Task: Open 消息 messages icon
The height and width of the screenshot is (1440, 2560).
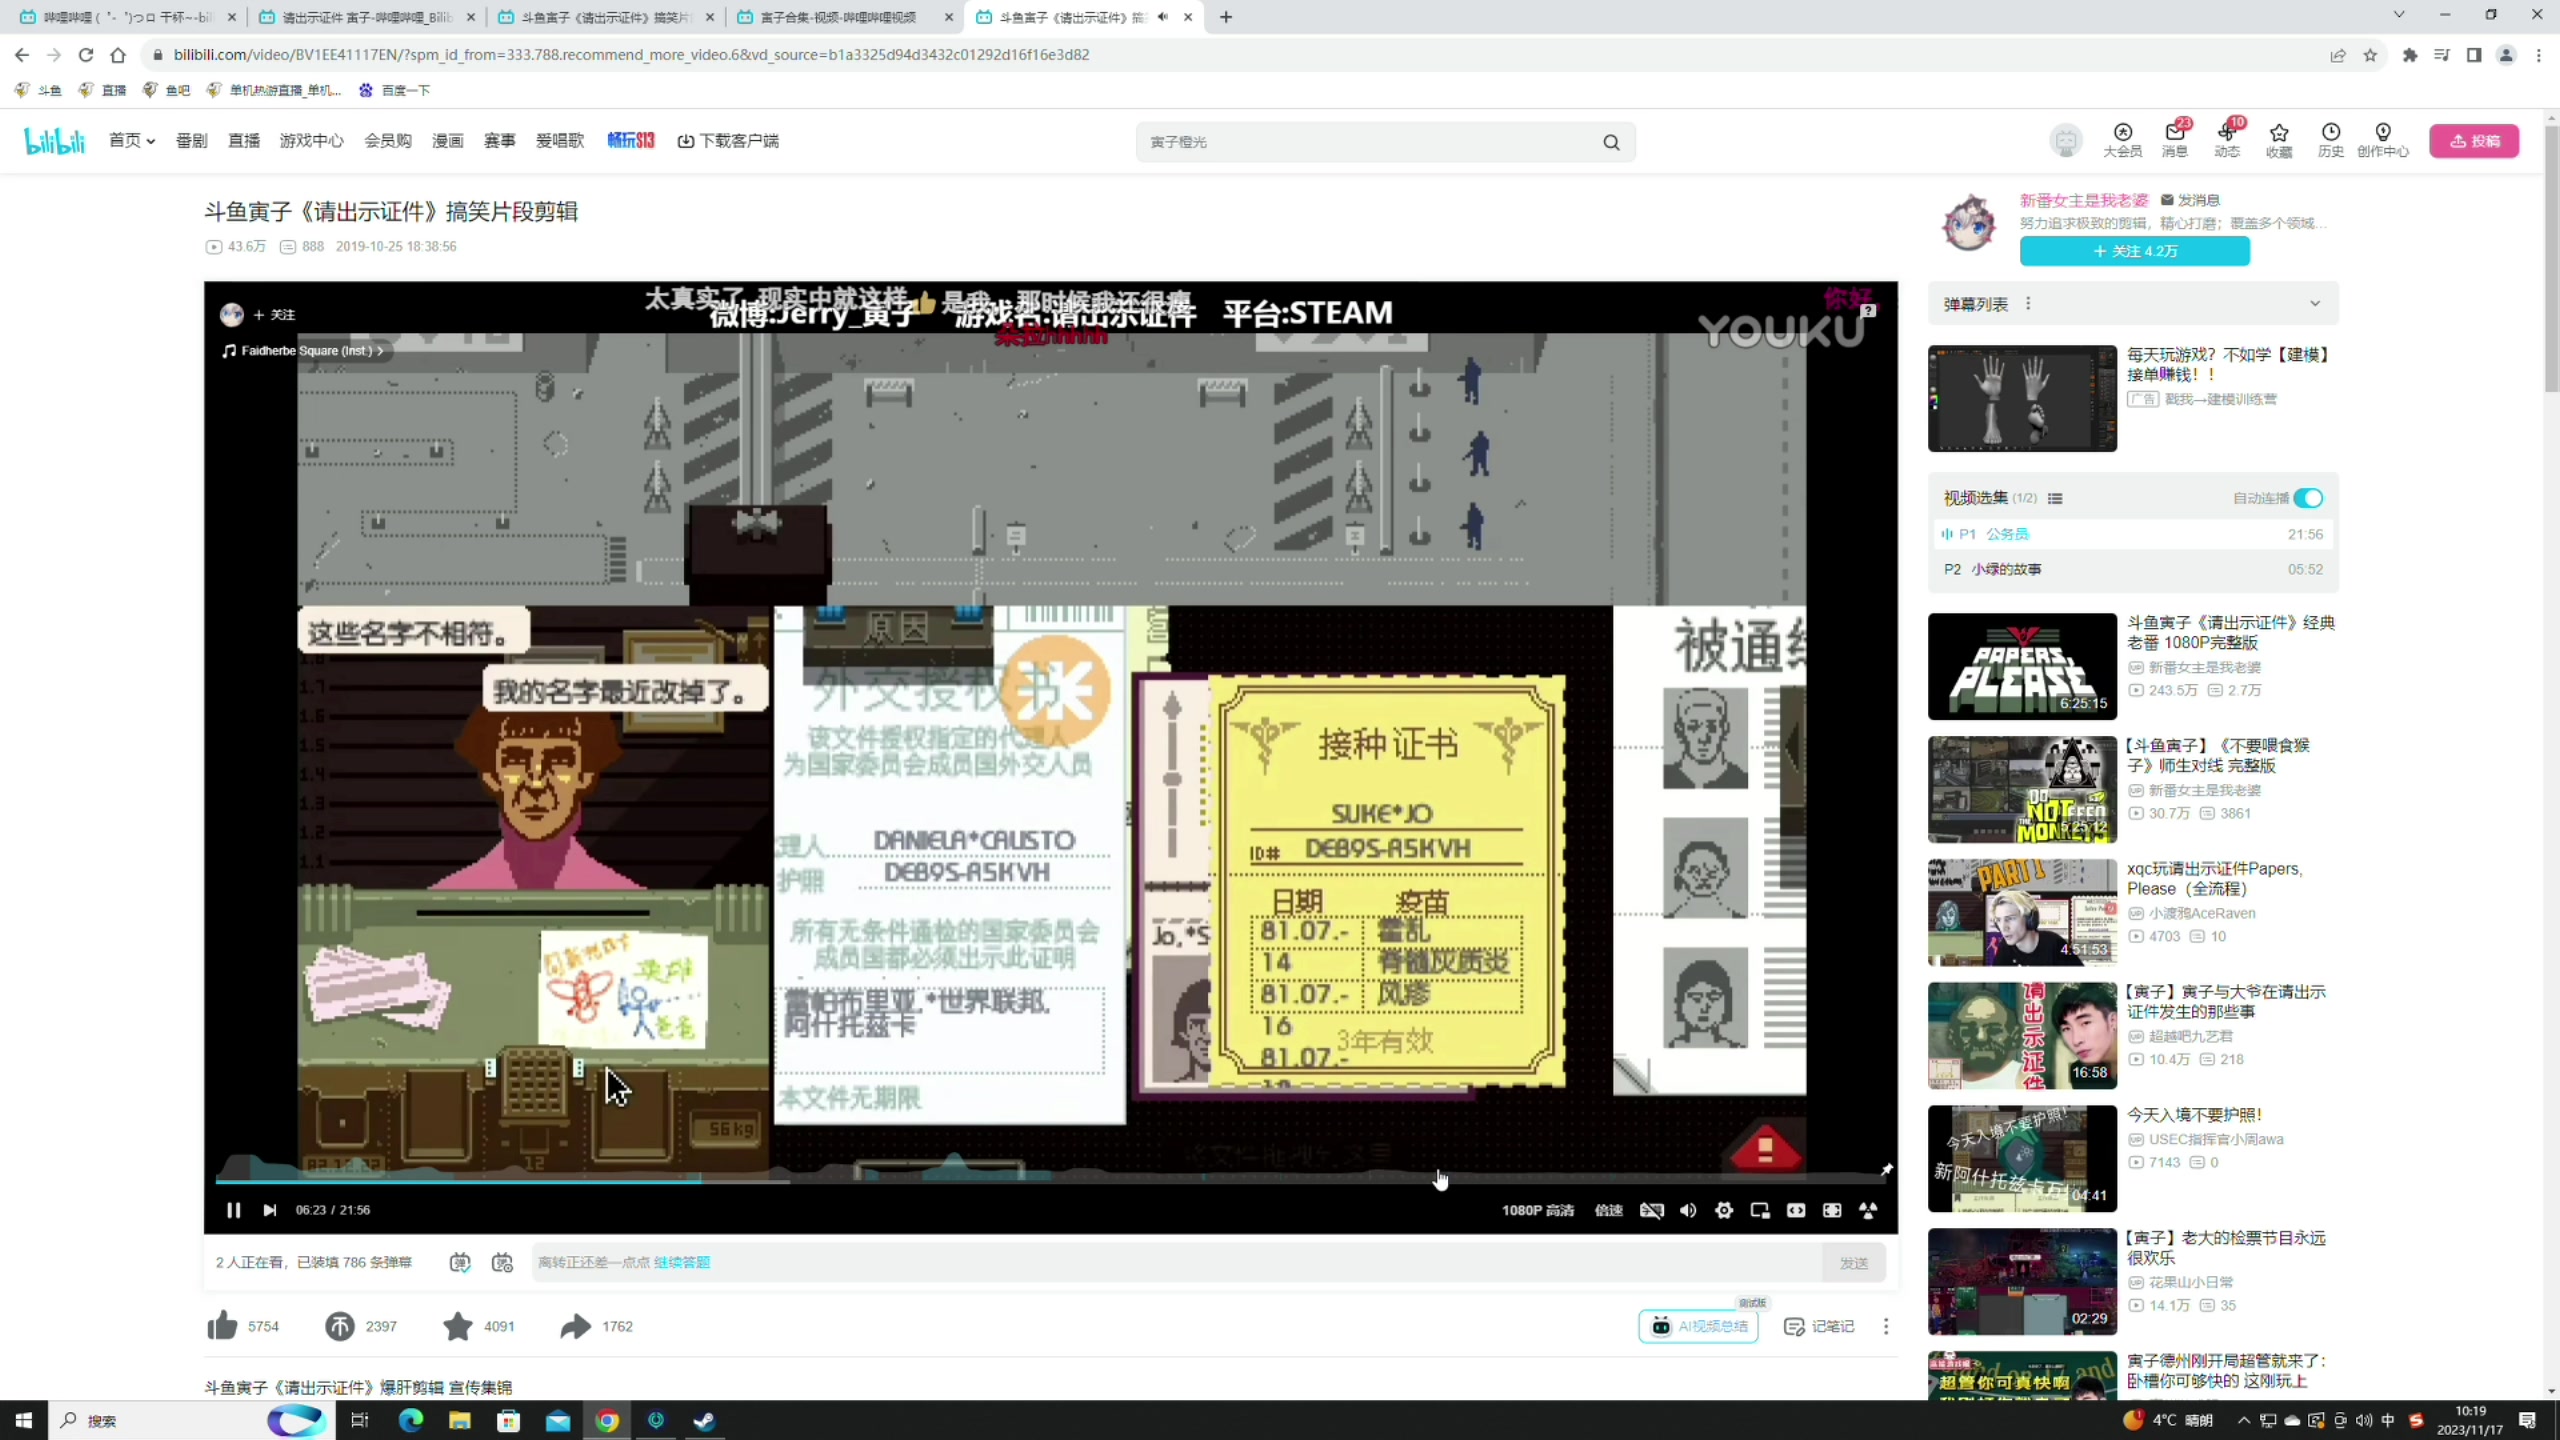Action: point(2174,140)
